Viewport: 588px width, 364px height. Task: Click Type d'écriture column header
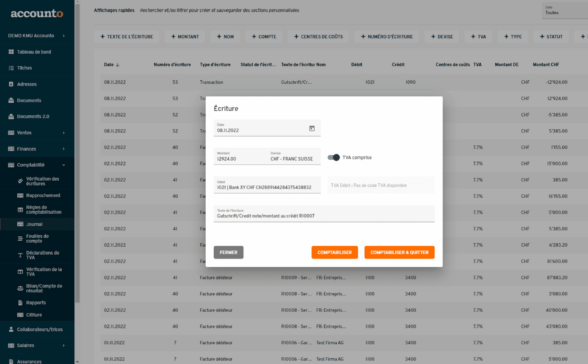point(215,65)
